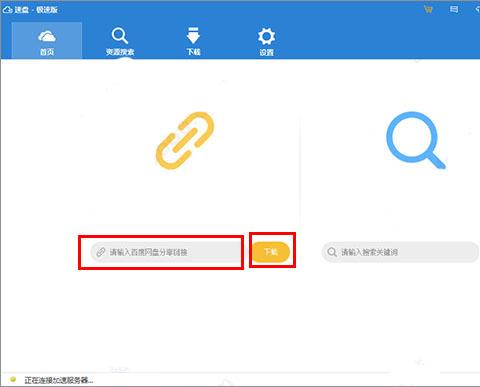The height and width of the screenshot is (387, 480).
Task: Switch to the 资源搜索 resource search tab
Action: [x=120, y=41]
